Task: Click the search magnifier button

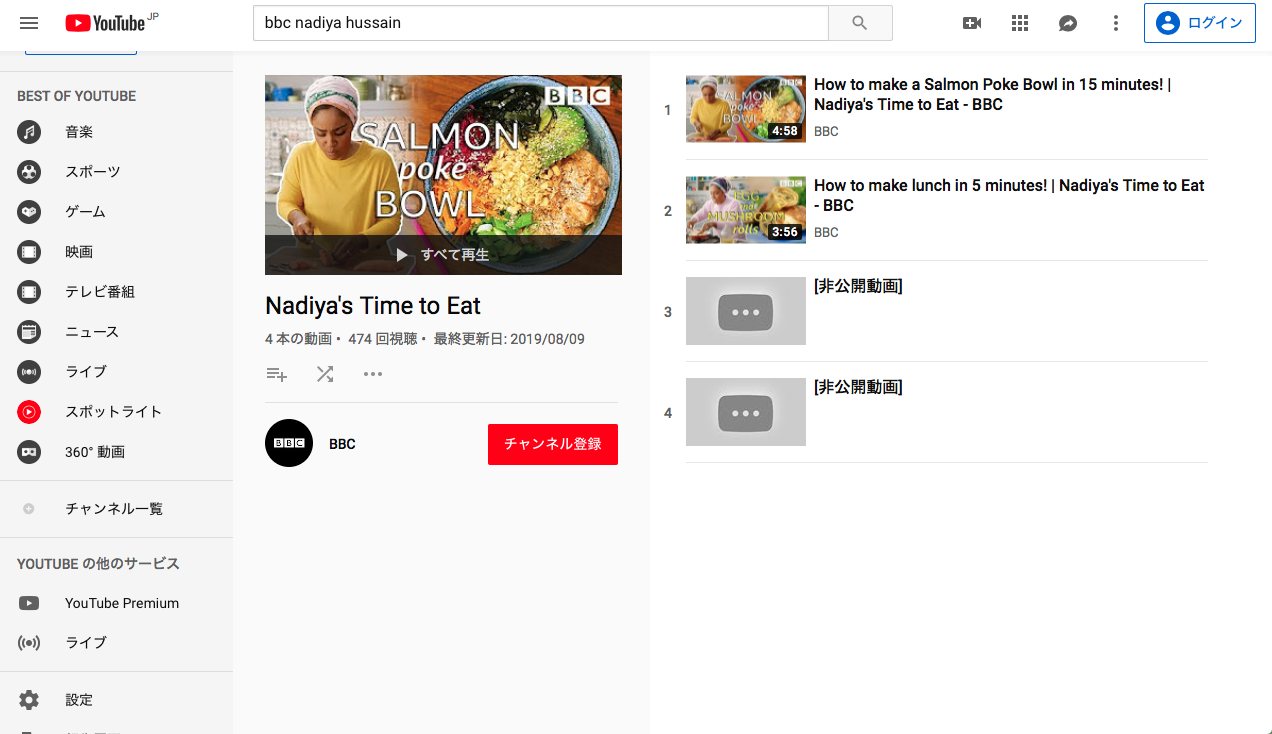Action: 860,23
